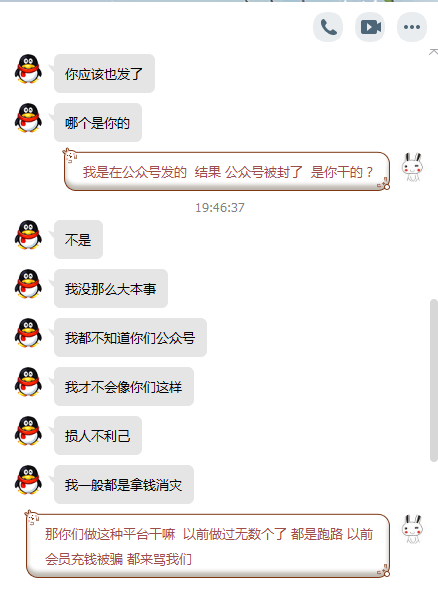Collapse panel using top-right up arrow
The height and width of the screenshot is (589, 438).
pos(433,52)
